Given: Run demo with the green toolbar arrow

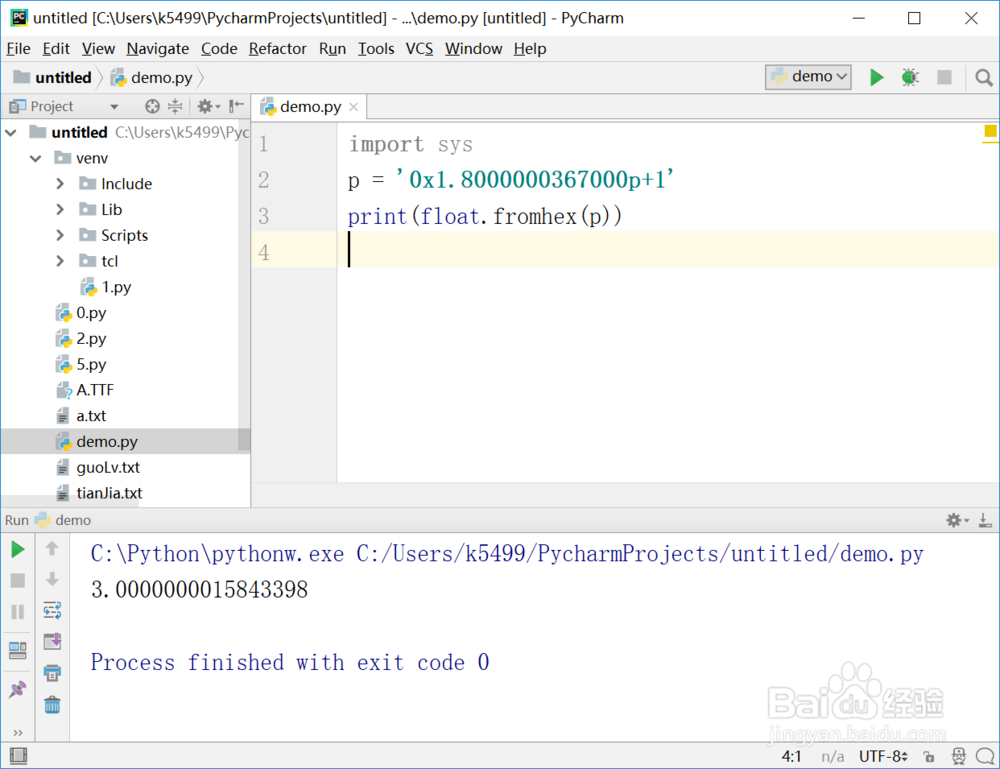Looking at the screenshot, I should [x=877, y=77].
